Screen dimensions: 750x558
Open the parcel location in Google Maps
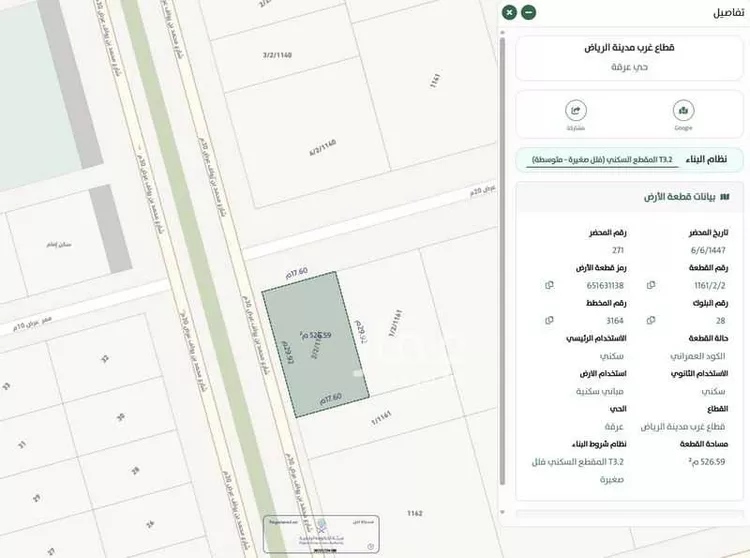coord(683,111)
